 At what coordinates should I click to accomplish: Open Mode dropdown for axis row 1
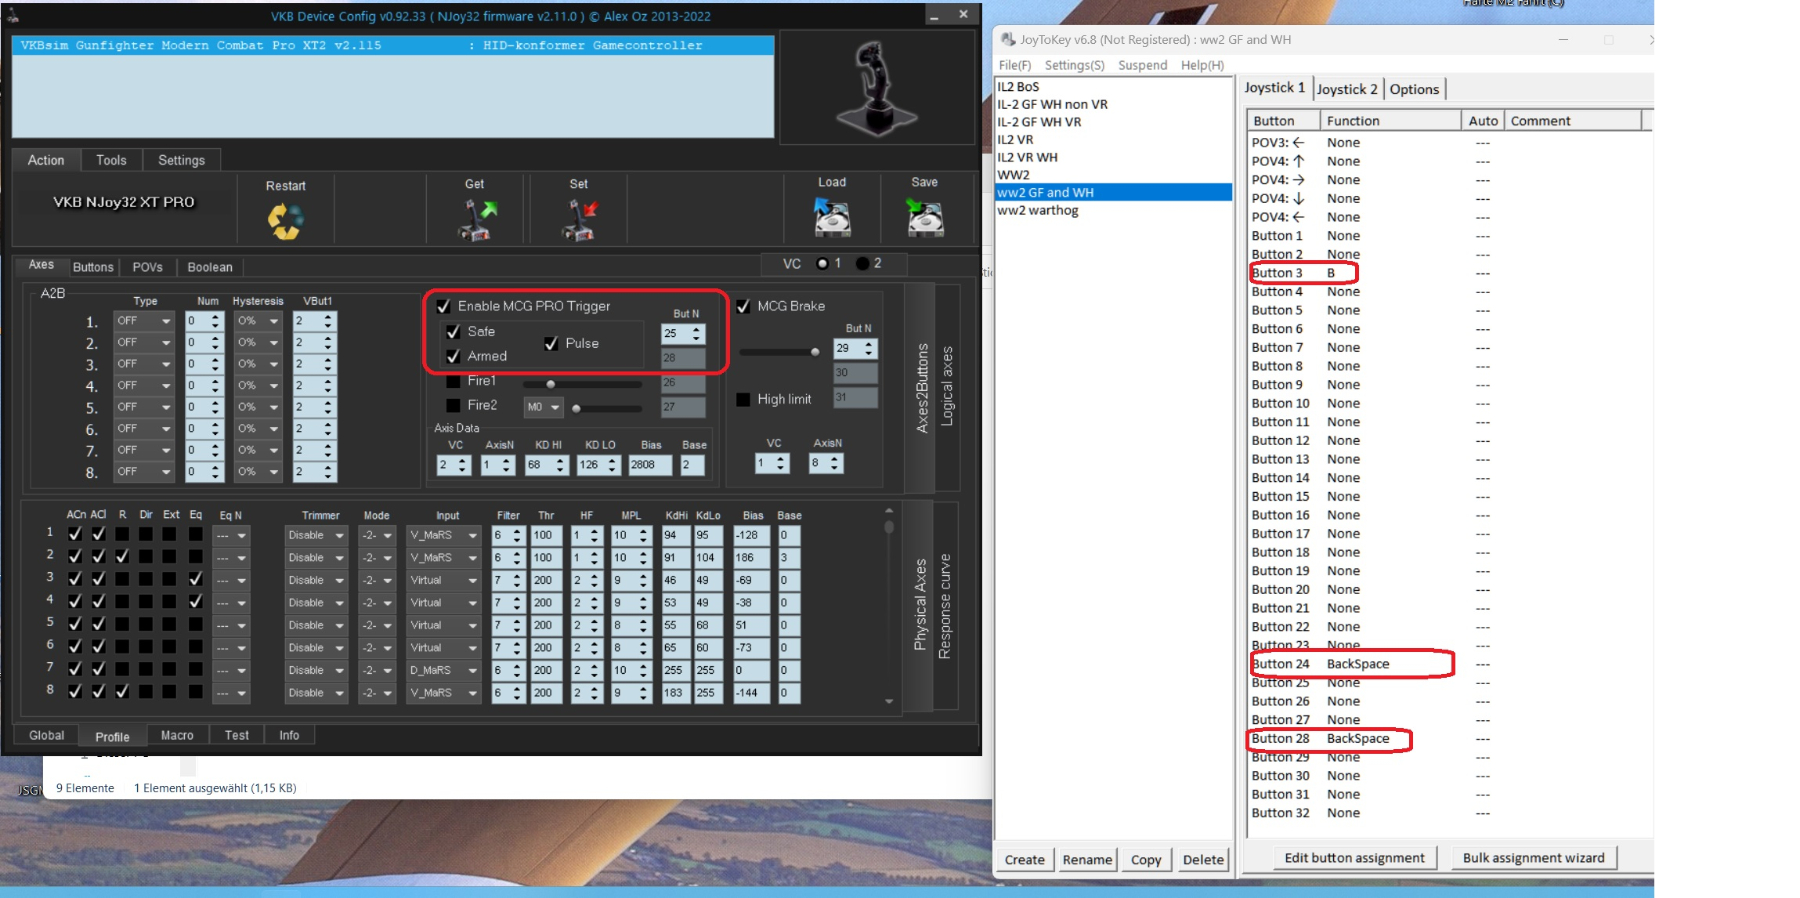coord(377,535)
